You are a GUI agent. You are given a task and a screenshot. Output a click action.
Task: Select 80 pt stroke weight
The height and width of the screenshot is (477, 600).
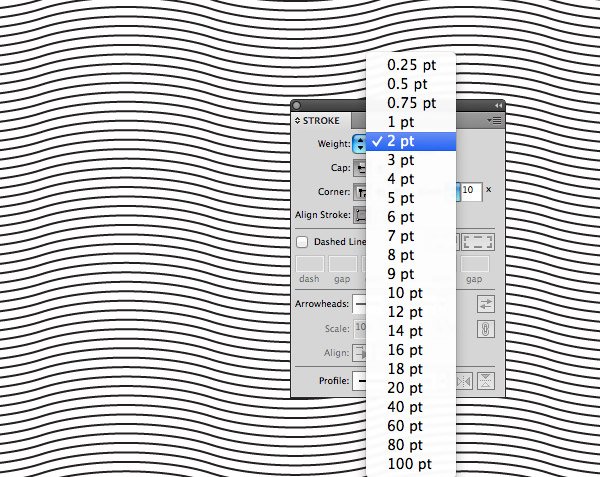click(411, 445)
